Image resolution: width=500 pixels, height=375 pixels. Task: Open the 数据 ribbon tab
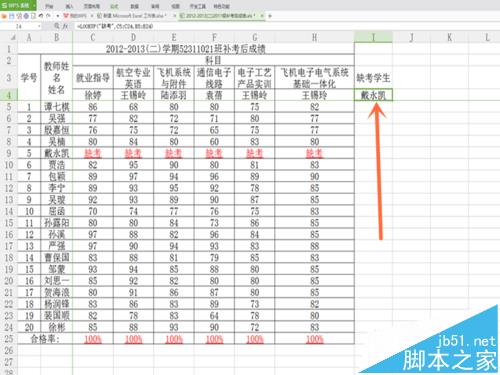[x=134, y=6]
